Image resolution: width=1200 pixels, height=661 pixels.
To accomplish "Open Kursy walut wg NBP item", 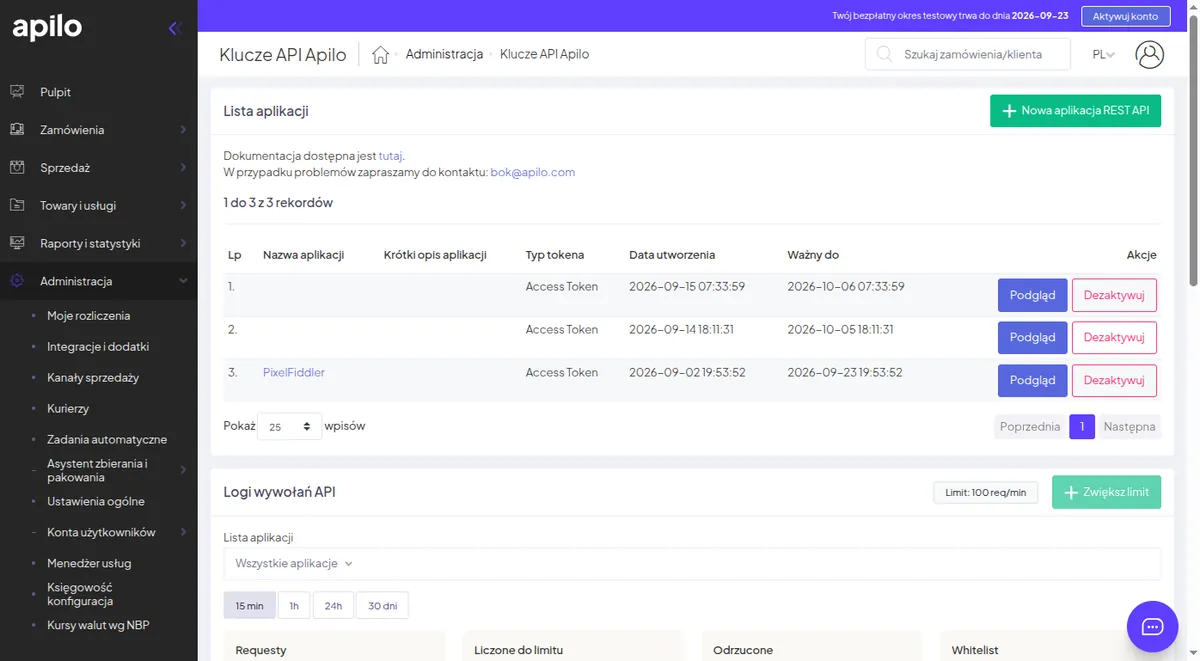I will tap(98, 625).
